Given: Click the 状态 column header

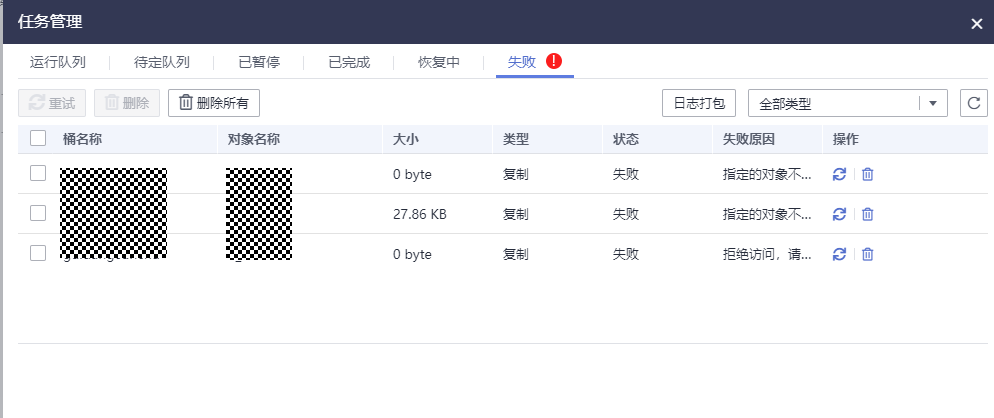Looking at the screenshot, I should point(626,140).
